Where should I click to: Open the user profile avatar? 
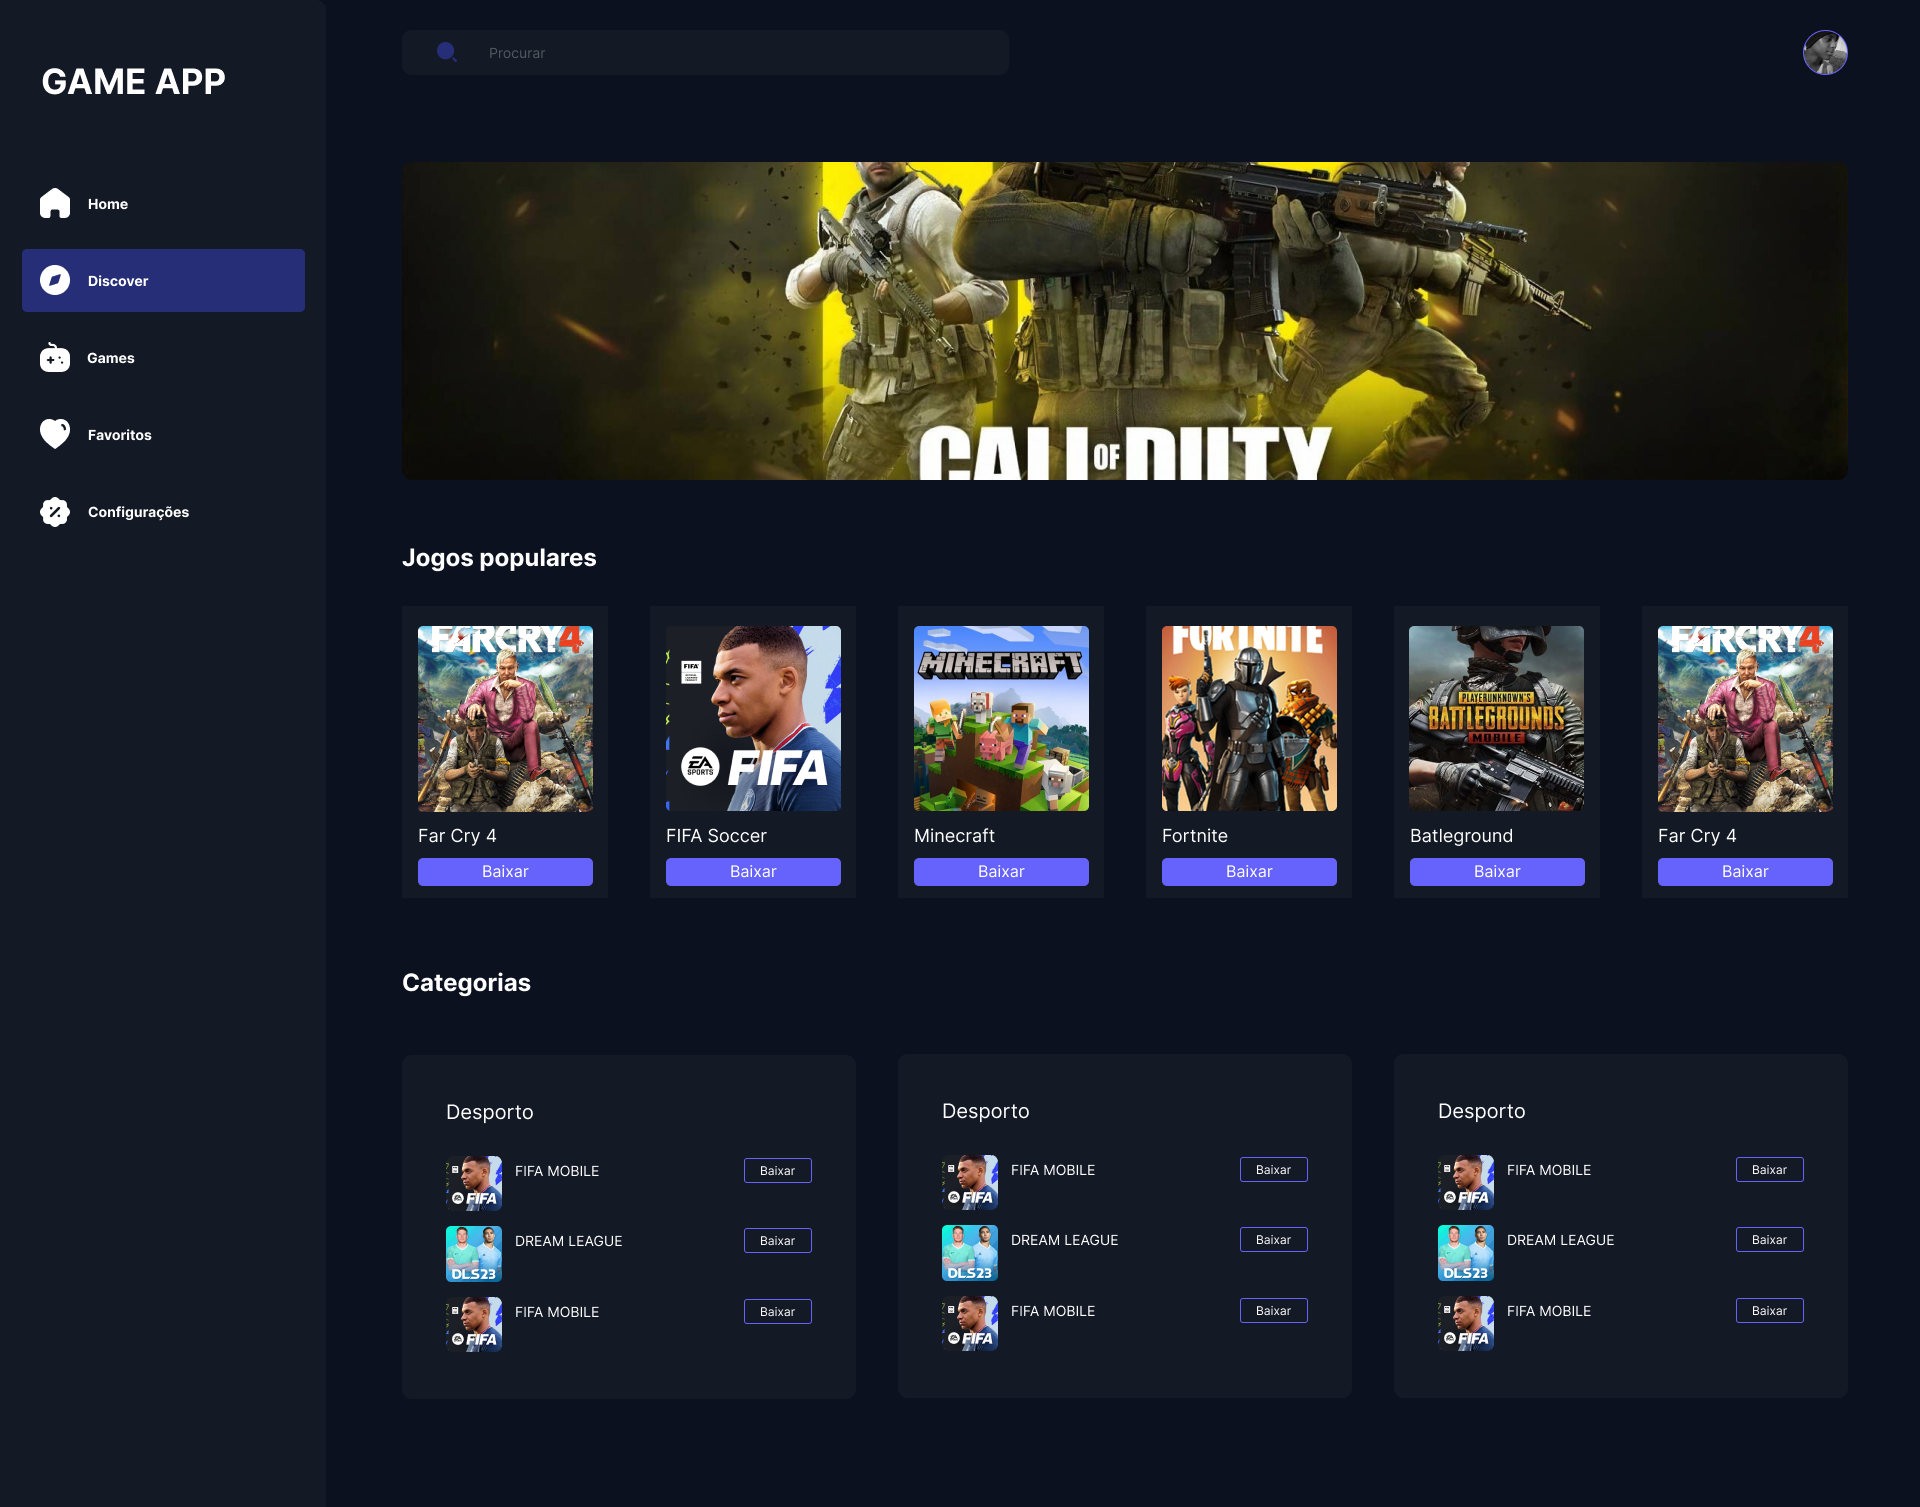pos(1824,52)
